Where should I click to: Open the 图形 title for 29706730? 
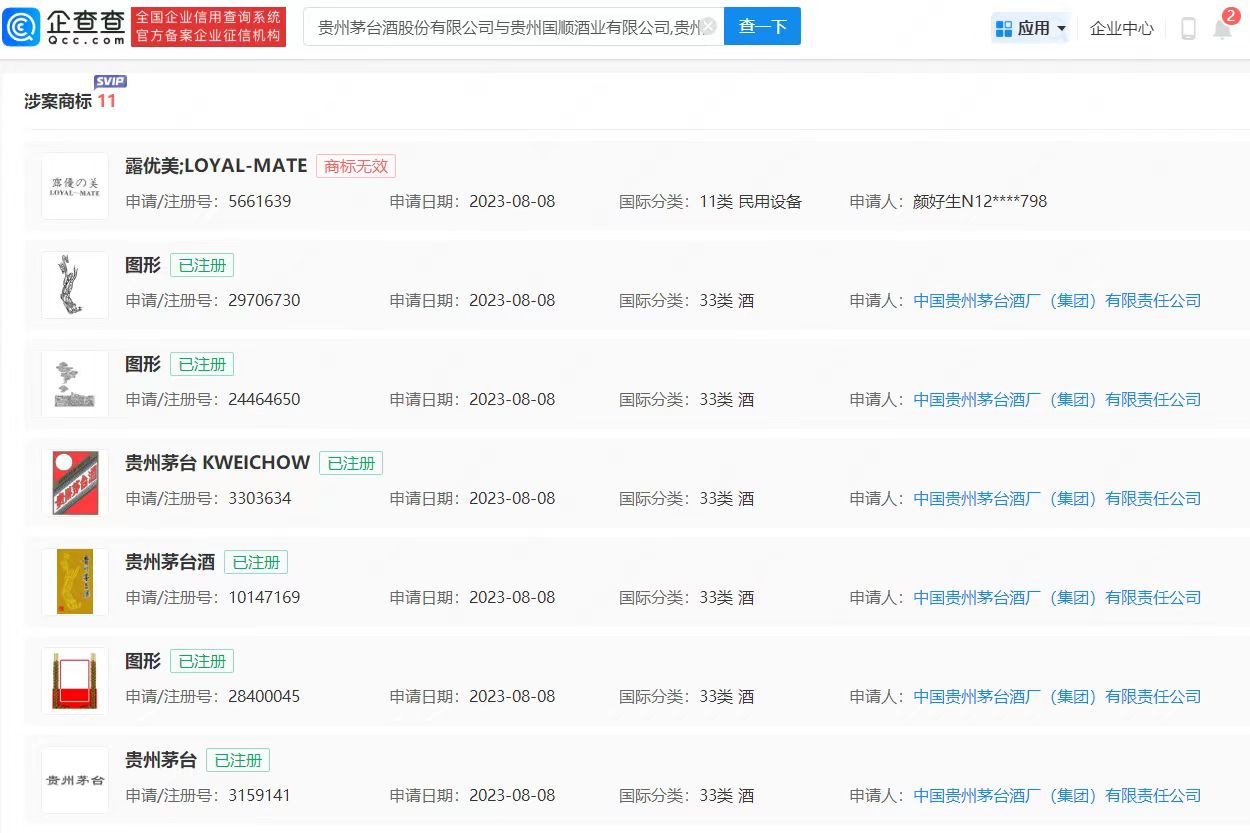click(143, 265)
